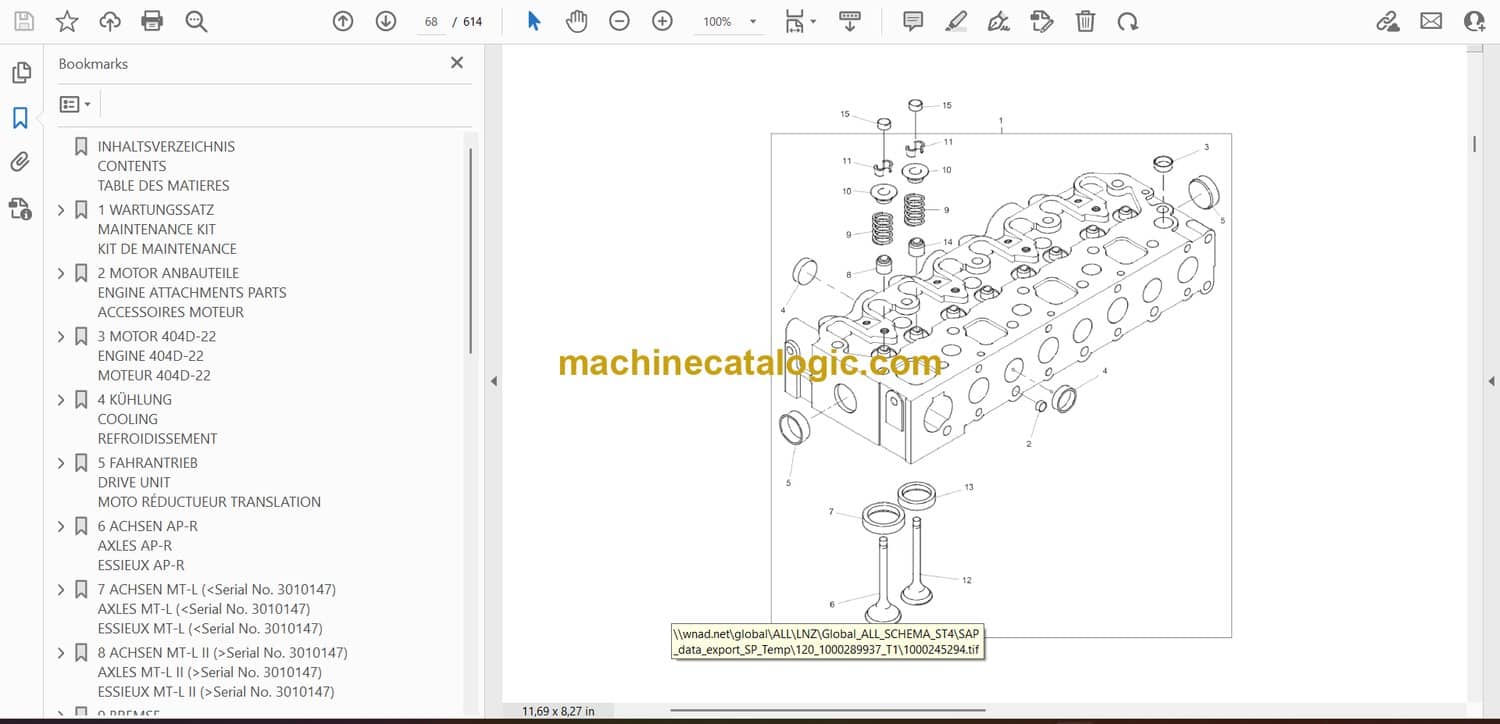The height and width of the screenshot is (724, 1500).
Task: Toggle the page thumbnails sidebar icon
Action: pyautogui.click(x=20, y=73)
